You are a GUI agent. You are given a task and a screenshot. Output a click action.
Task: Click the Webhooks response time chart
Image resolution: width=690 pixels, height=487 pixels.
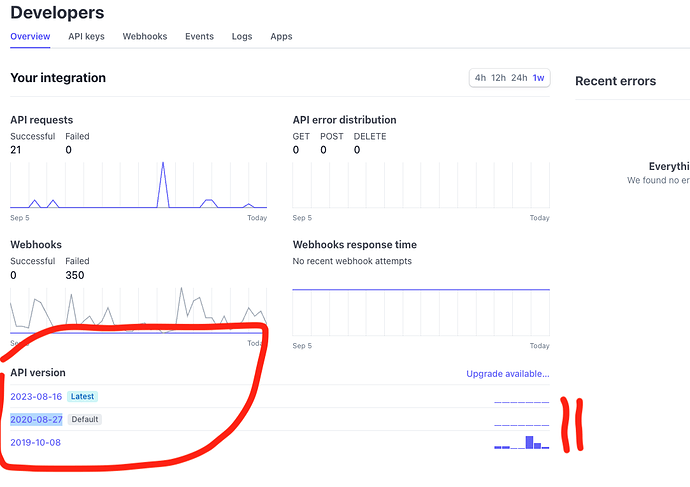pos(421,312)
